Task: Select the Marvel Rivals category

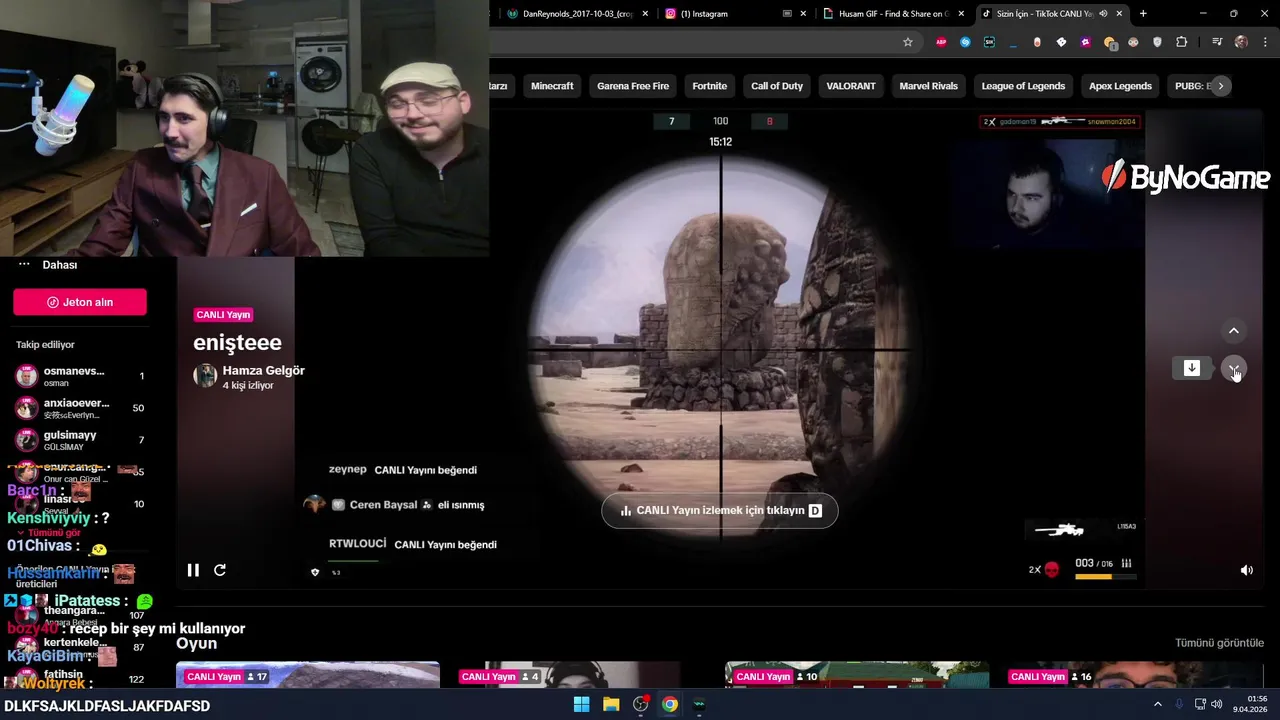Action: [x=929, y=86]
